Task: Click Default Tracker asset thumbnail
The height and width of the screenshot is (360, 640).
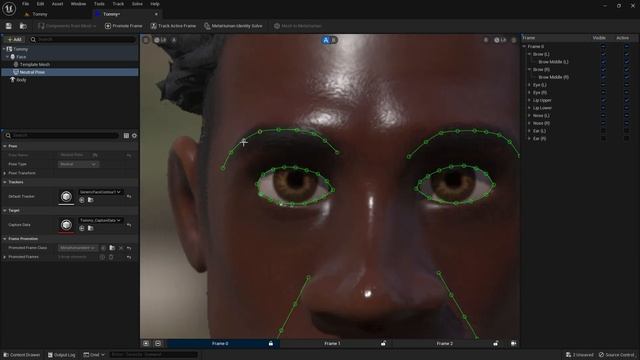Action: [66, 197]
